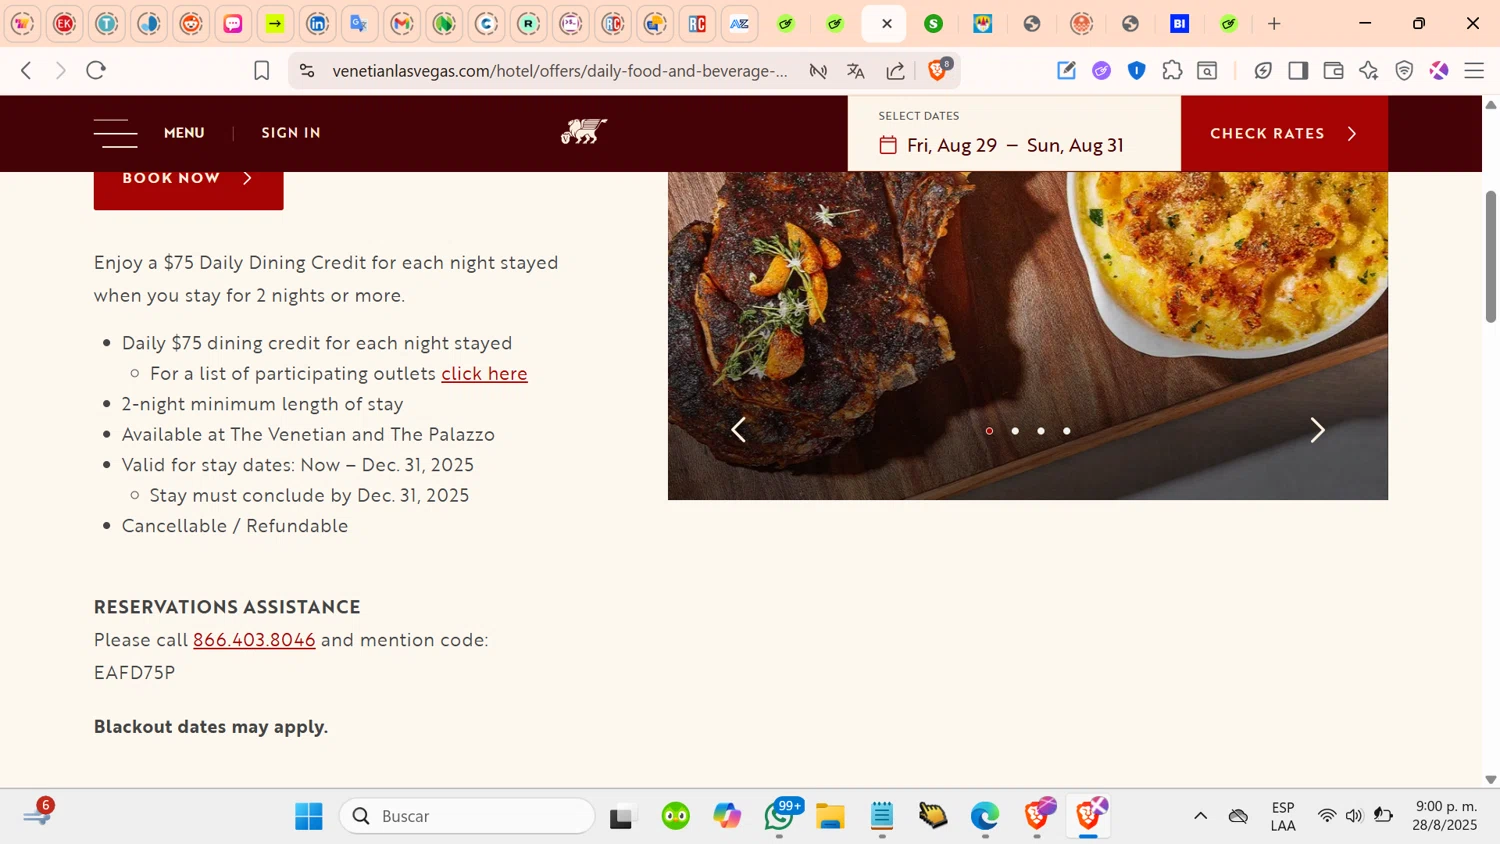1500x844 pixels.
Task: Open Duolingo from the taskbar
Action: [676, 817]
